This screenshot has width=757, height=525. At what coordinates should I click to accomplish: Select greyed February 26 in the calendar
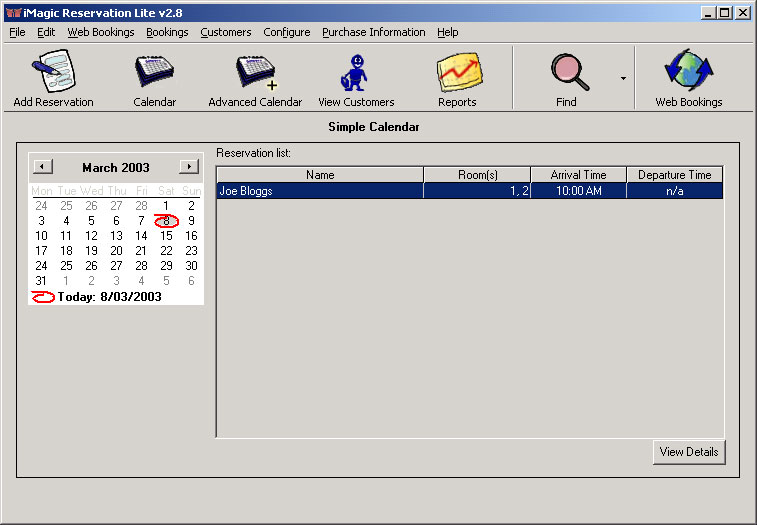[x=91, y=206]
